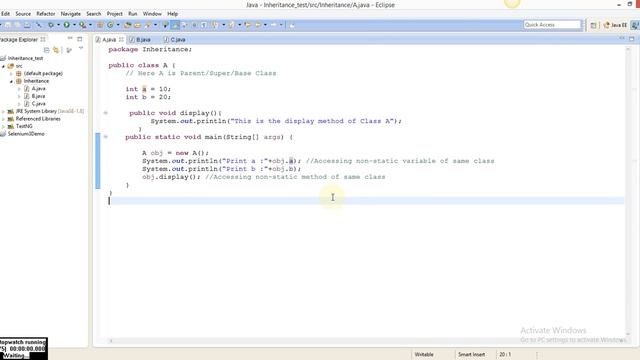Click Writable in status bar
This screenshot has width=640, height=360.
coord(424,355)
